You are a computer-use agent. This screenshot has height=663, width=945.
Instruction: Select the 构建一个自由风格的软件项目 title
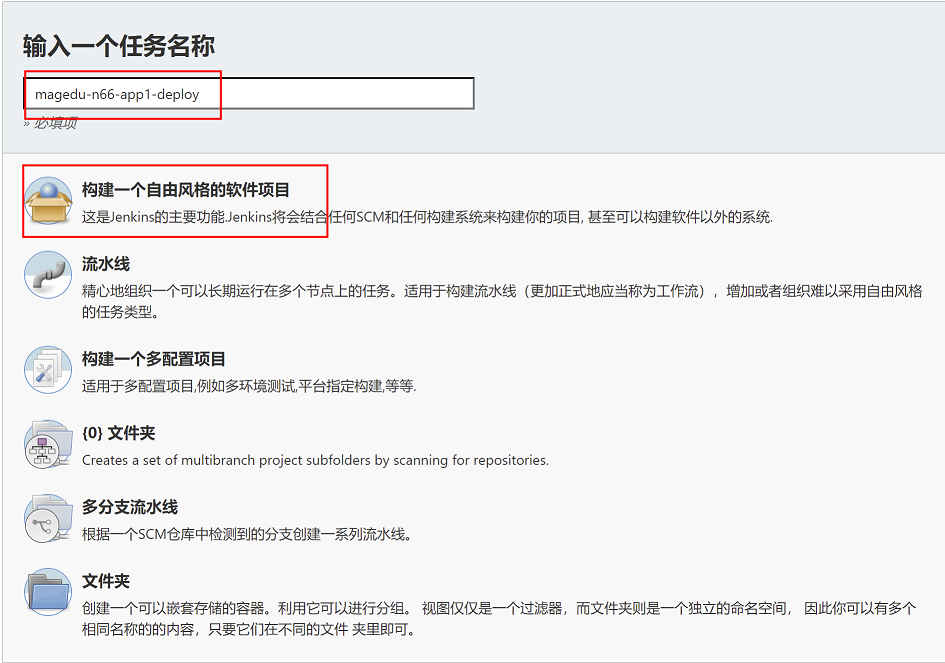point(186,190)
